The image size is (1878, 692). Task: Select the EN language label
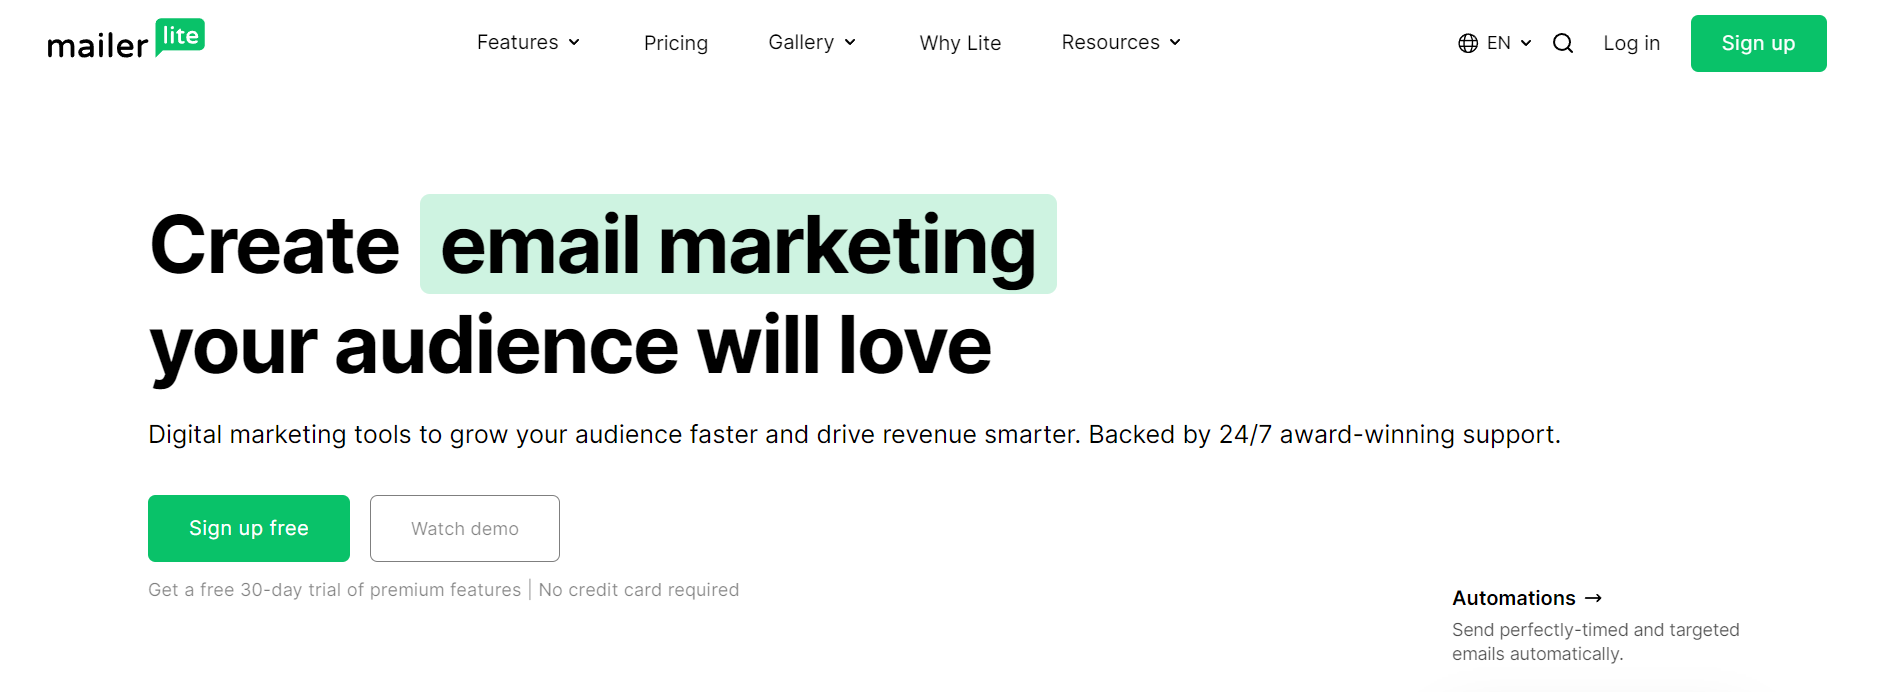click(1498, 43)
